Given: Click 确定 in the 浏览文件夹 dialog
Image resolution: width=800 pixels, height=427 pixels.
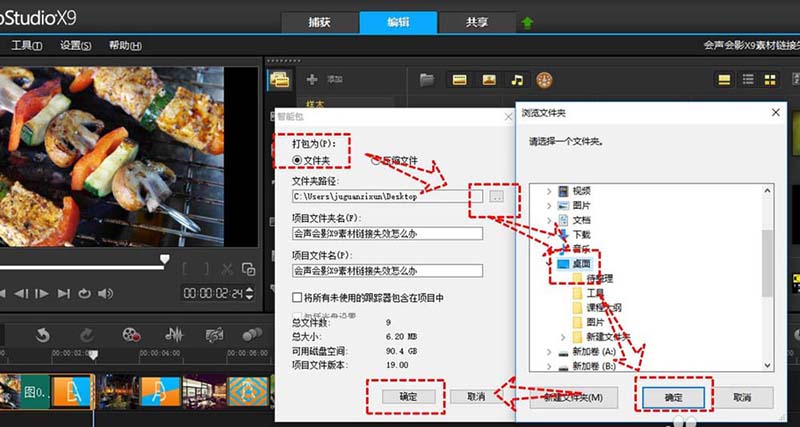Looking at the screenshot, I should (x=673, y=397).
